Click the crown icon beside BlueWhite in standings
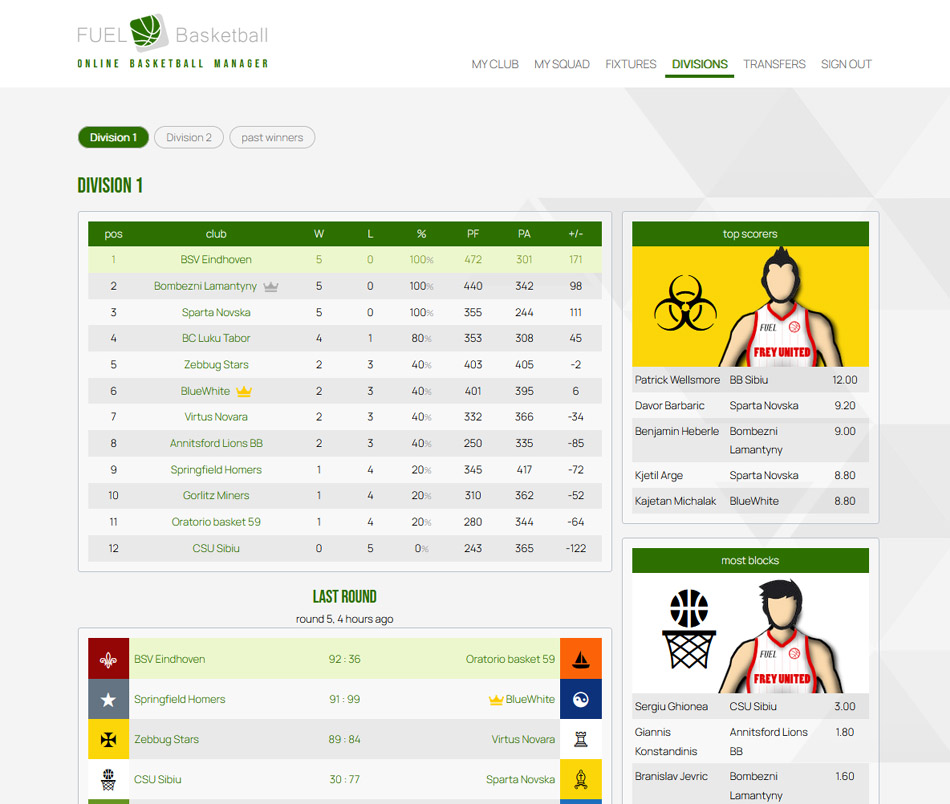Image resolution: width=950 pixels, height=804 pixels. 243,391
